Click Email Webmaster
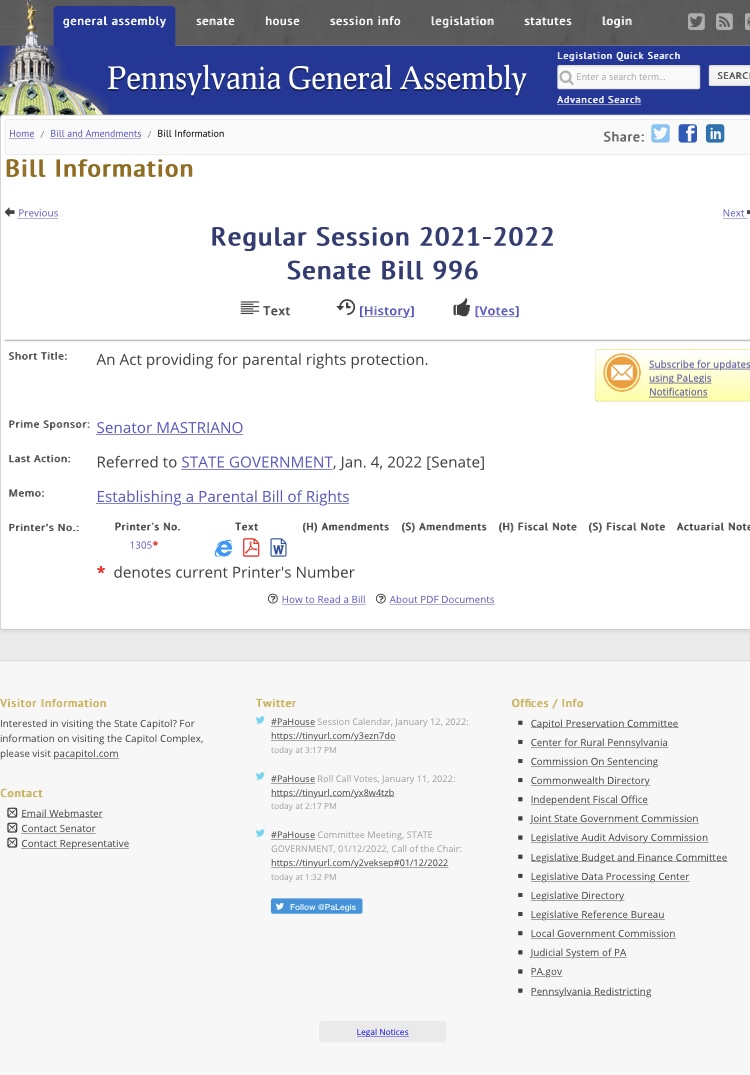 (62, 813)
